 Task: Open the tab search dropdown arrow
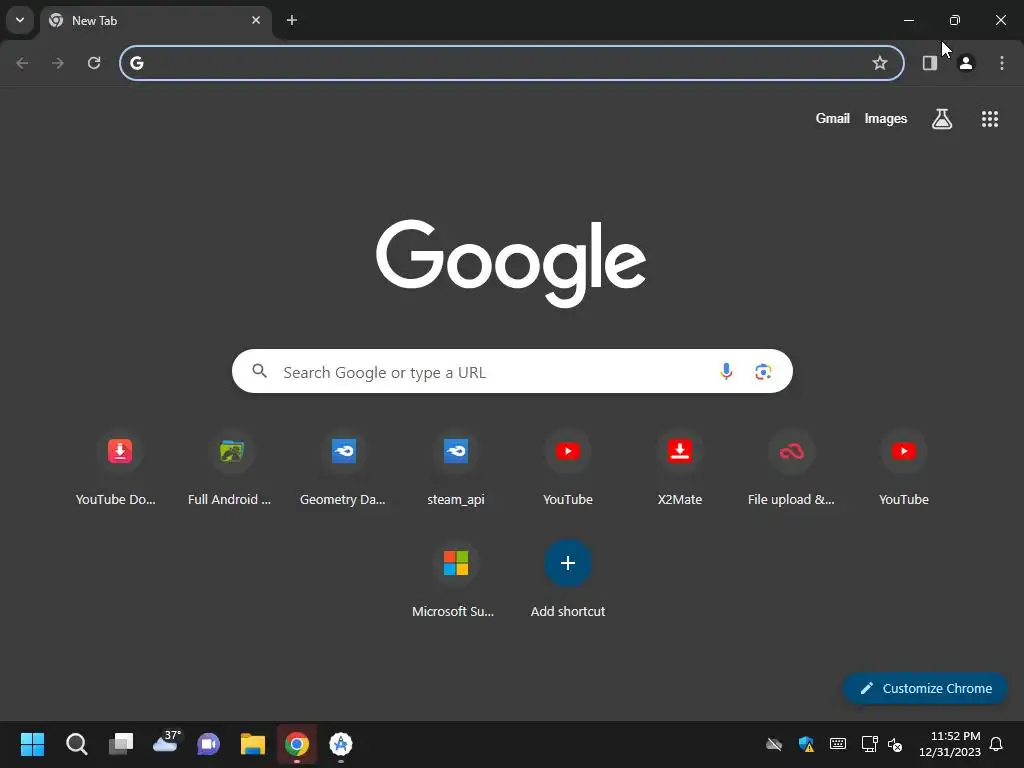click(x=20, y=20)
